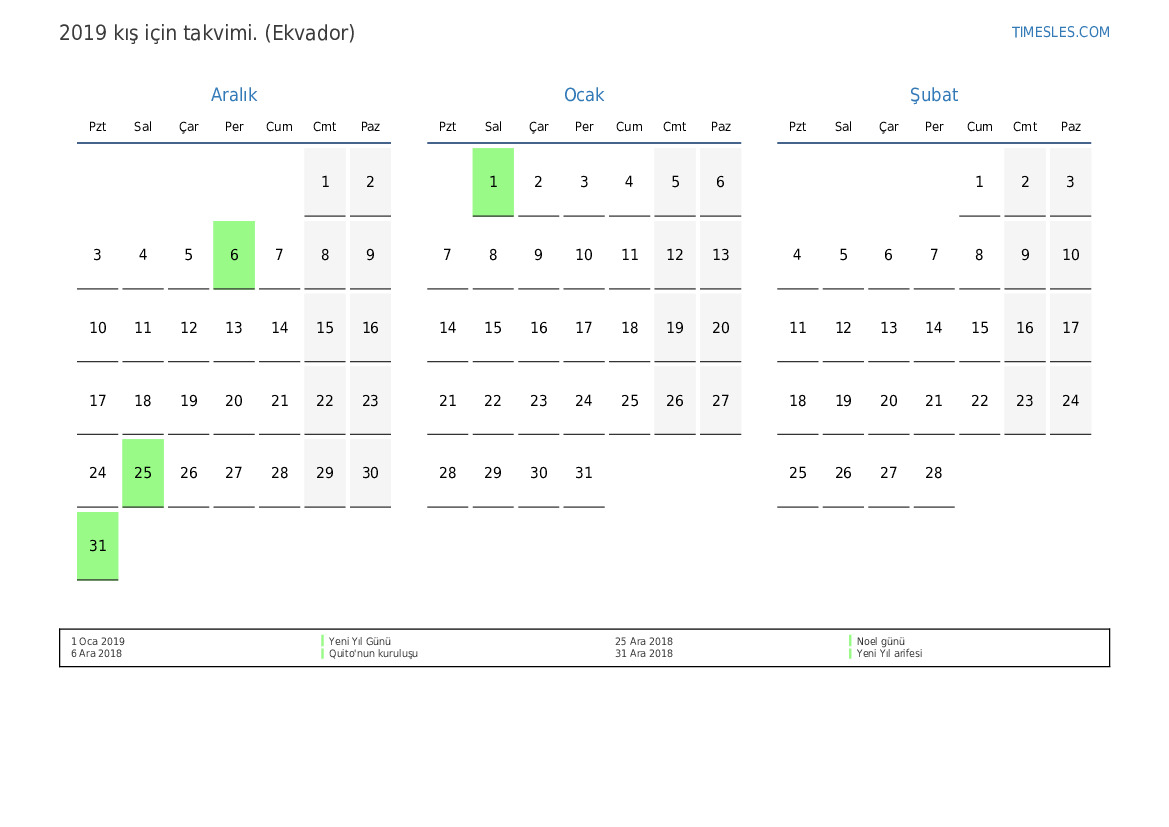Select highlighted January 1 in Ocak
The image size is (1169, 827).
pyautogui.click(x=493, y=182)
